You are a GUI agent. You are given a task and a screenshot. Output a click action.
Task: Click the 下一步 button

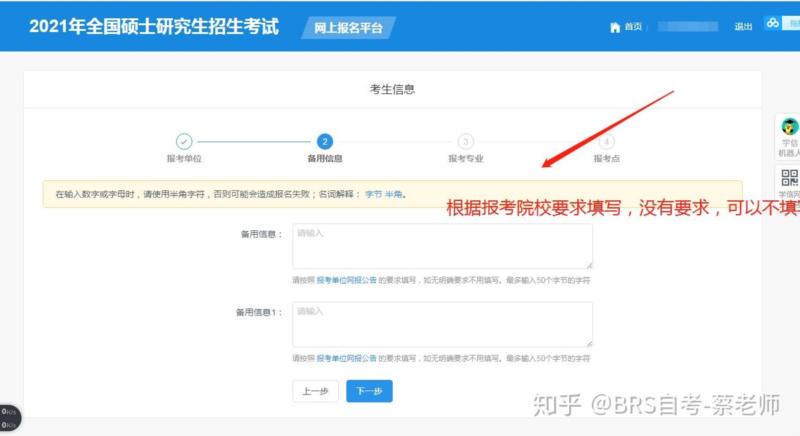(x=369, y=391)
